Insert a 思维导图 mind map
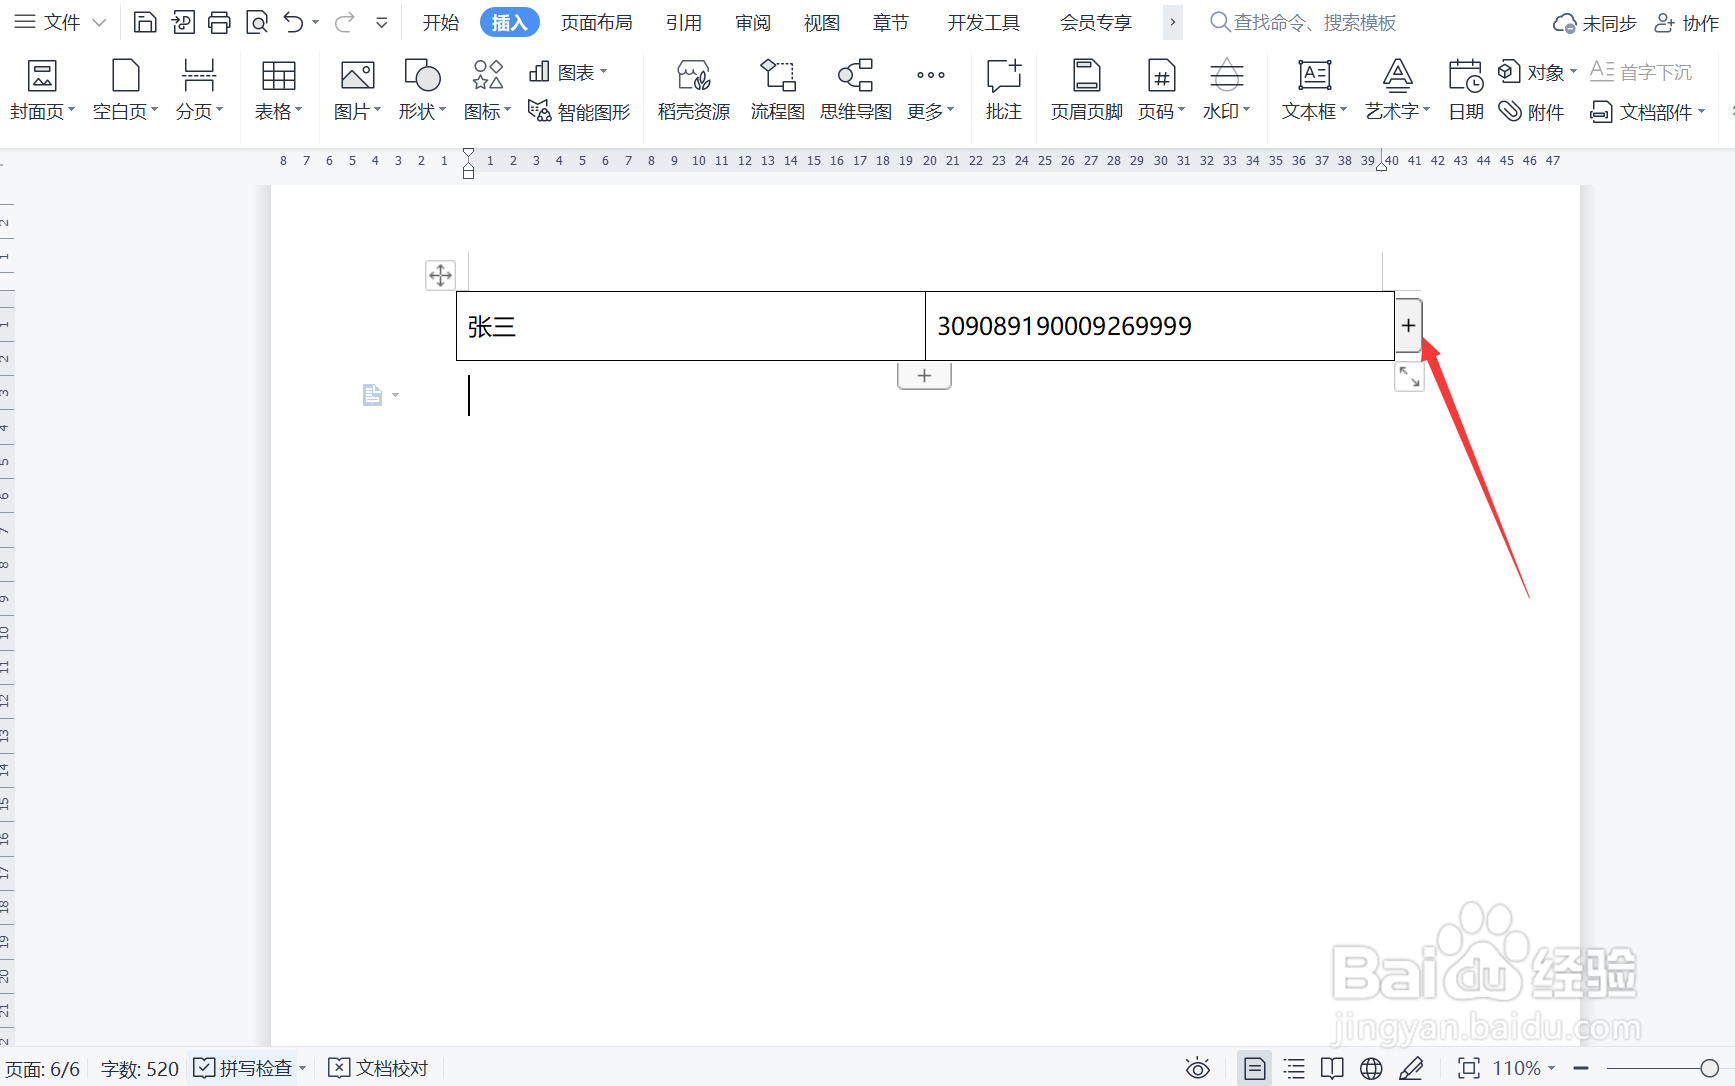This screenshot has width=1735, height=1086. pos(856,90)
